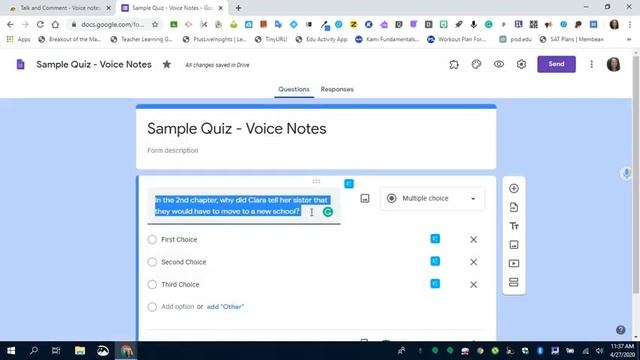640x360 pixels.
Task: Switch to Talk and Comment browser tab
Action: click(x=60, y=8)
